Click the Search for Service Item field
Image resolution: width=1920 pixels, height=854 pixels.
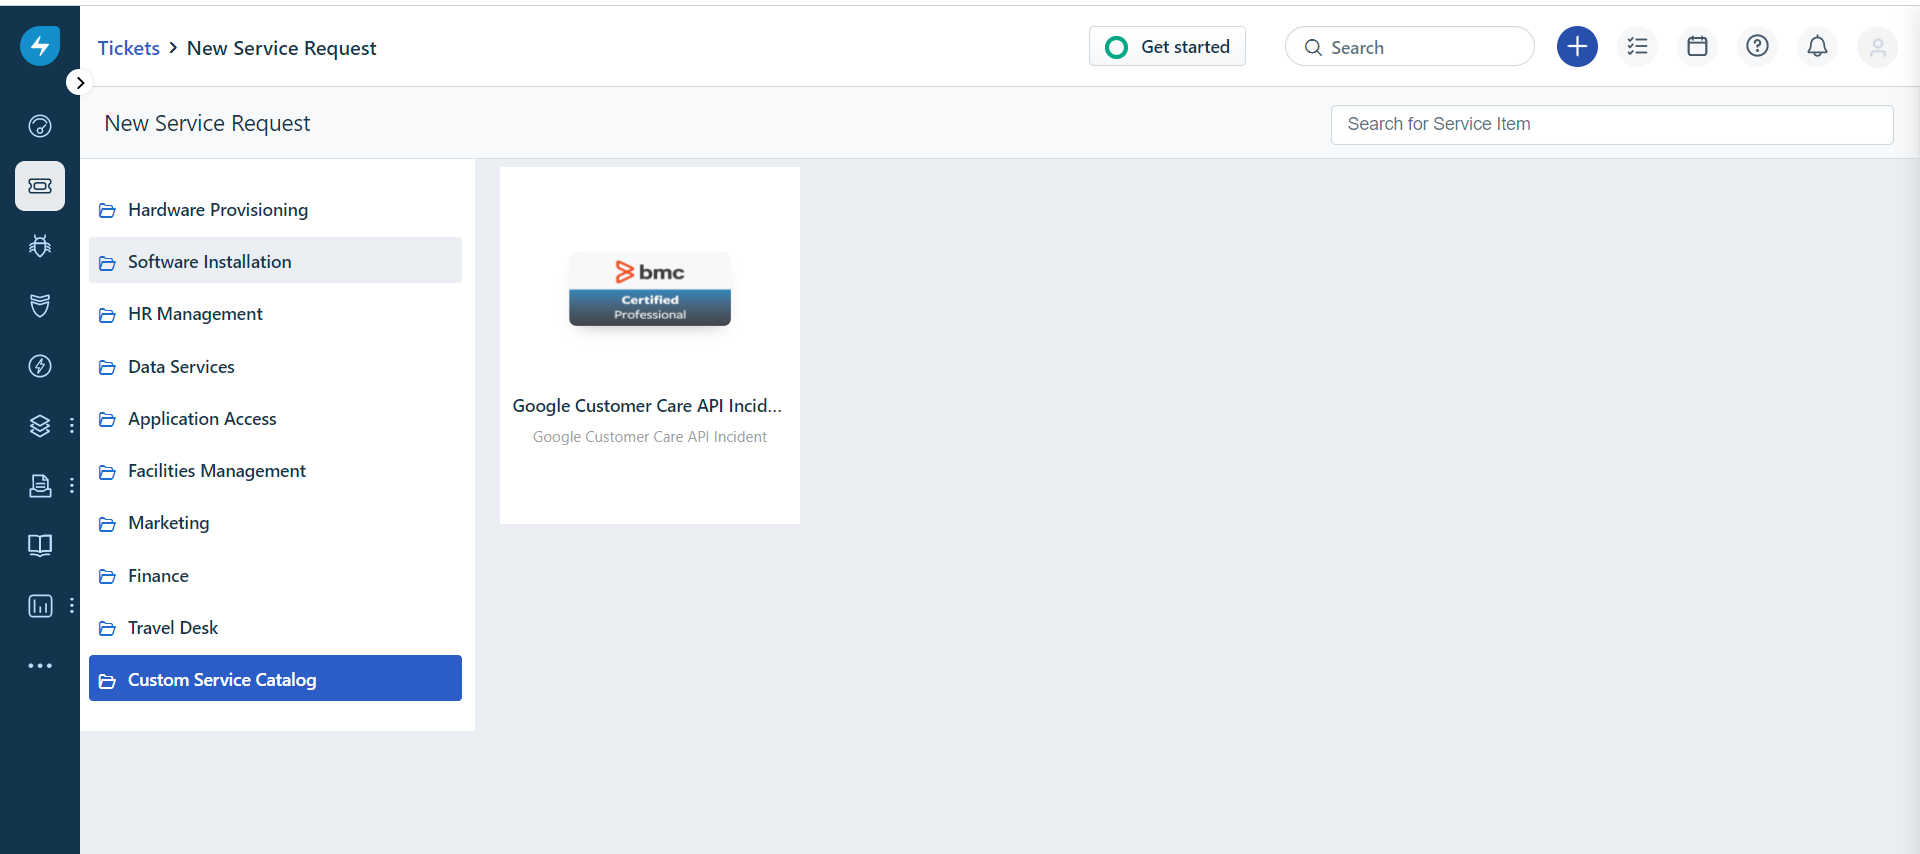(1612, 125)
